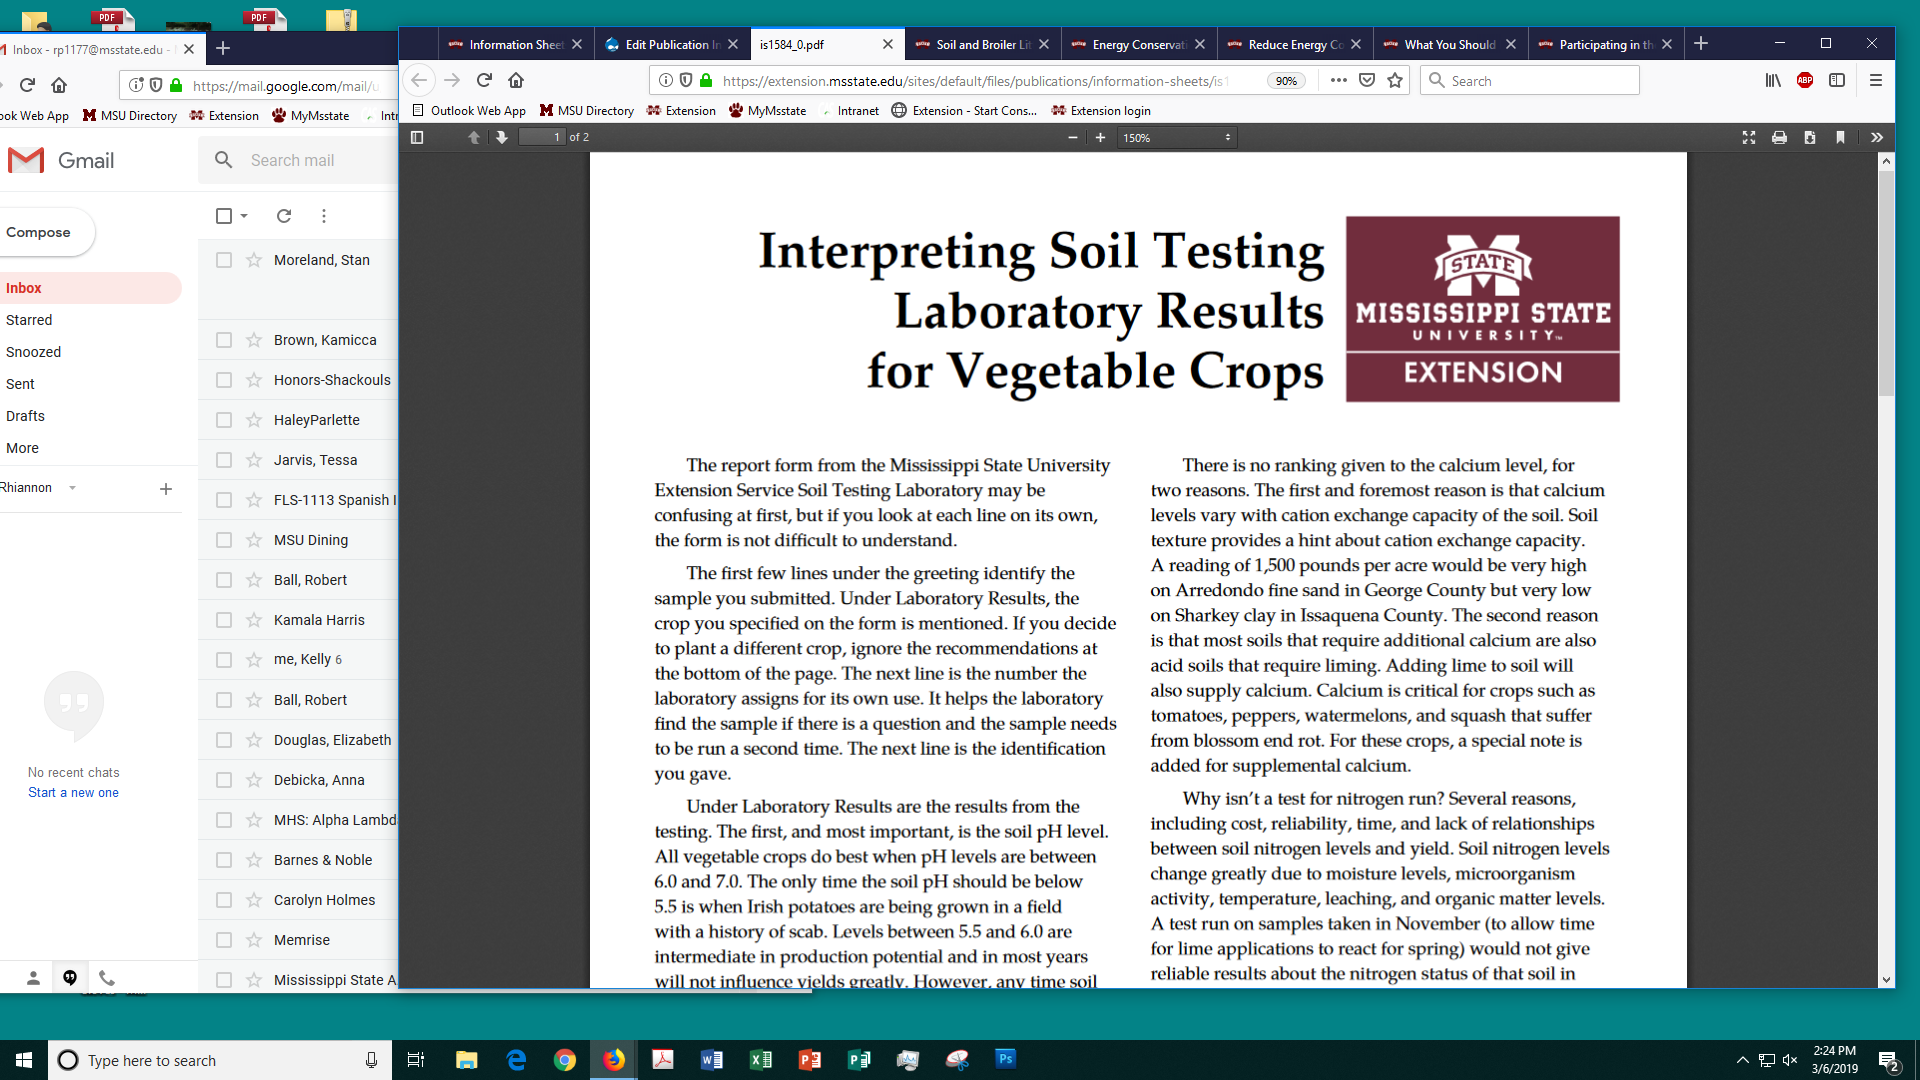The height and width of the screenshot is (1080, 1920).
Task: Switch to What You Should tab
Action: pyautogui.click(x=1450, y=44)
